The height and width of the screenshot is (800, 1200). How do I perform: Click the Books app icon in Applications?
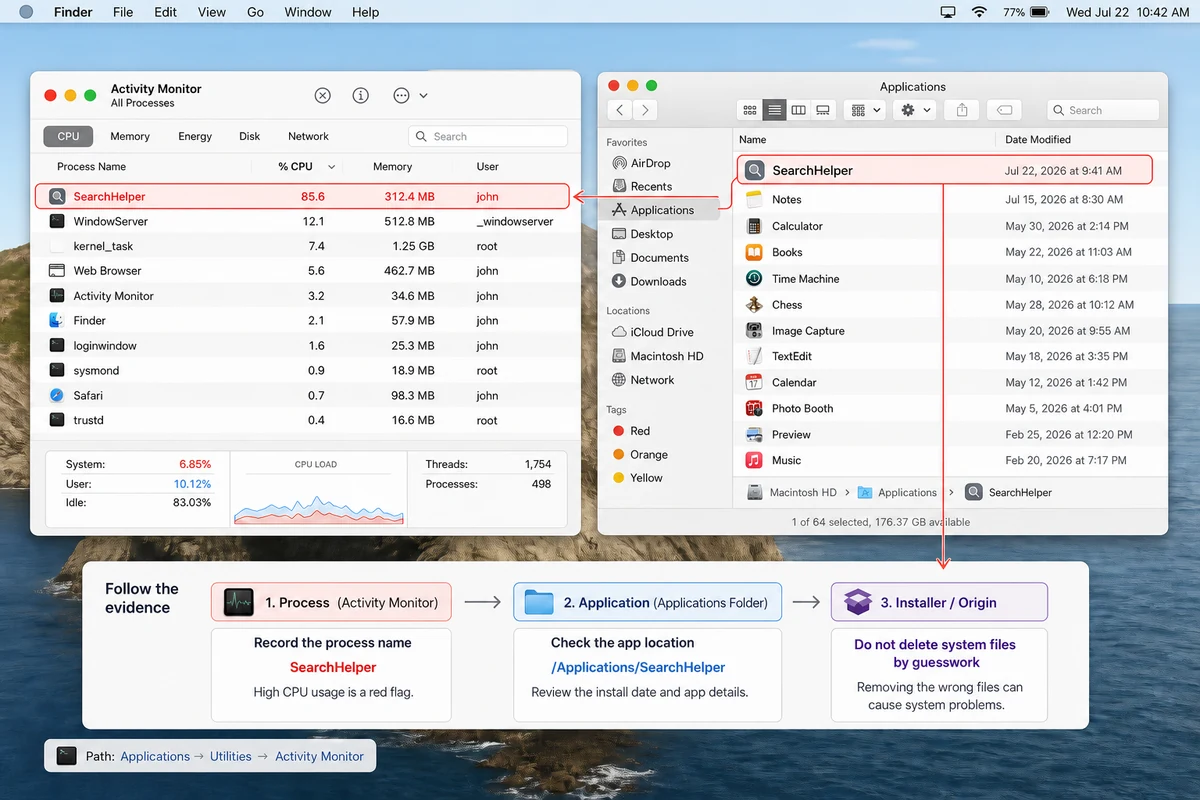[x=754, y=252]
